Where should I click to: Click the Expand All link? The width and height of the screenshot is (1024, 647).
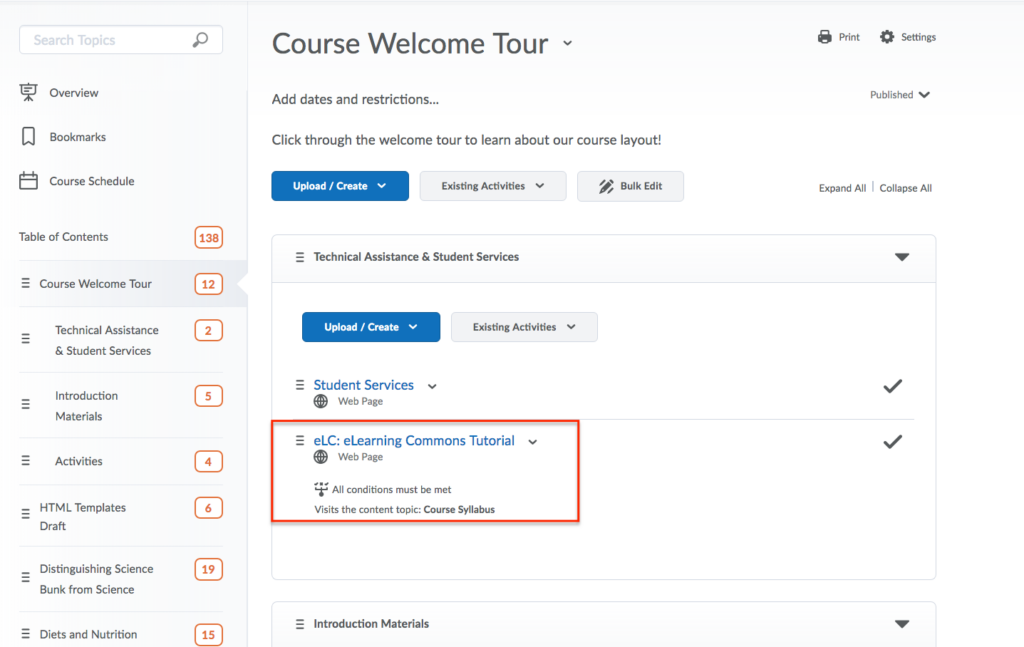click(x=842, y=188)
